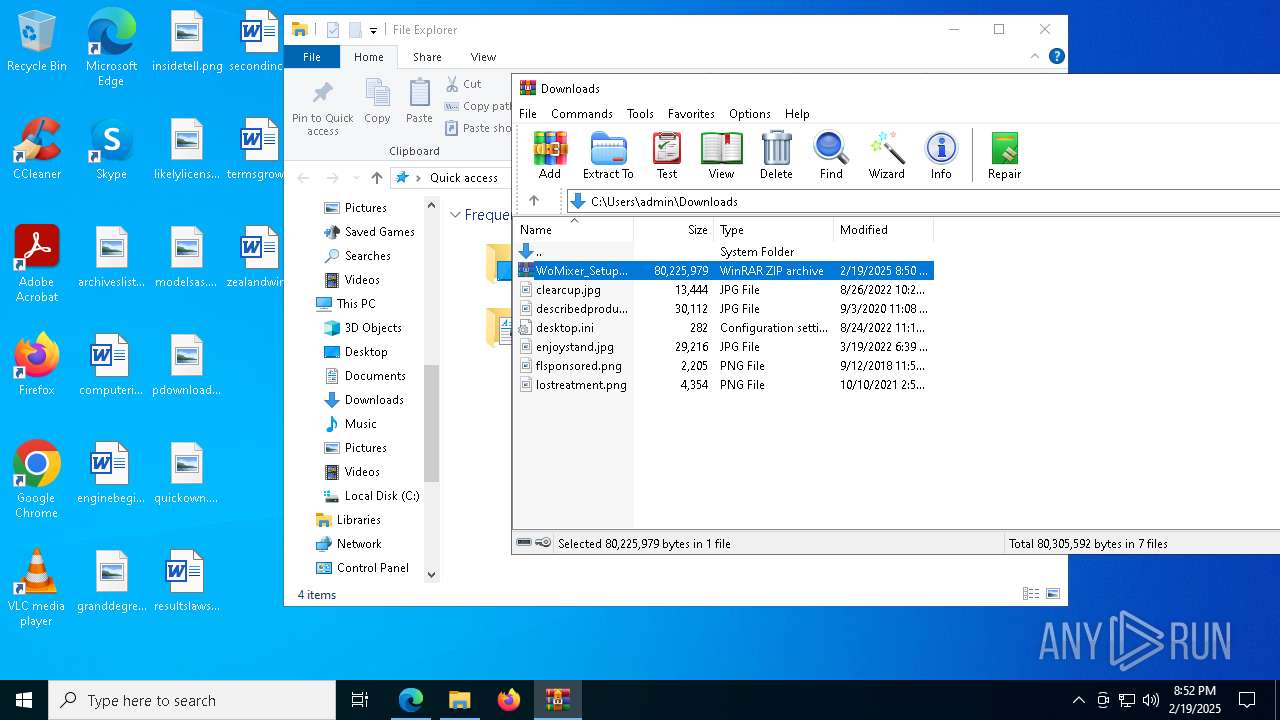
Task: Open Adobe Acrobat desktop icon
Action: 37,263
